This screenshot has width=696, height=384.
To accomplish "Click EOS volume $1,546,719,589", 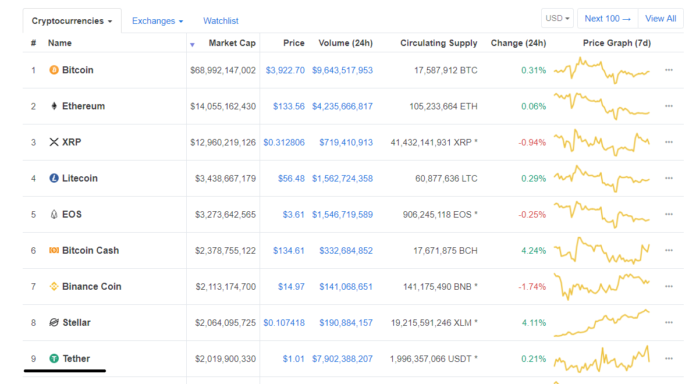I will click(342, 214).
